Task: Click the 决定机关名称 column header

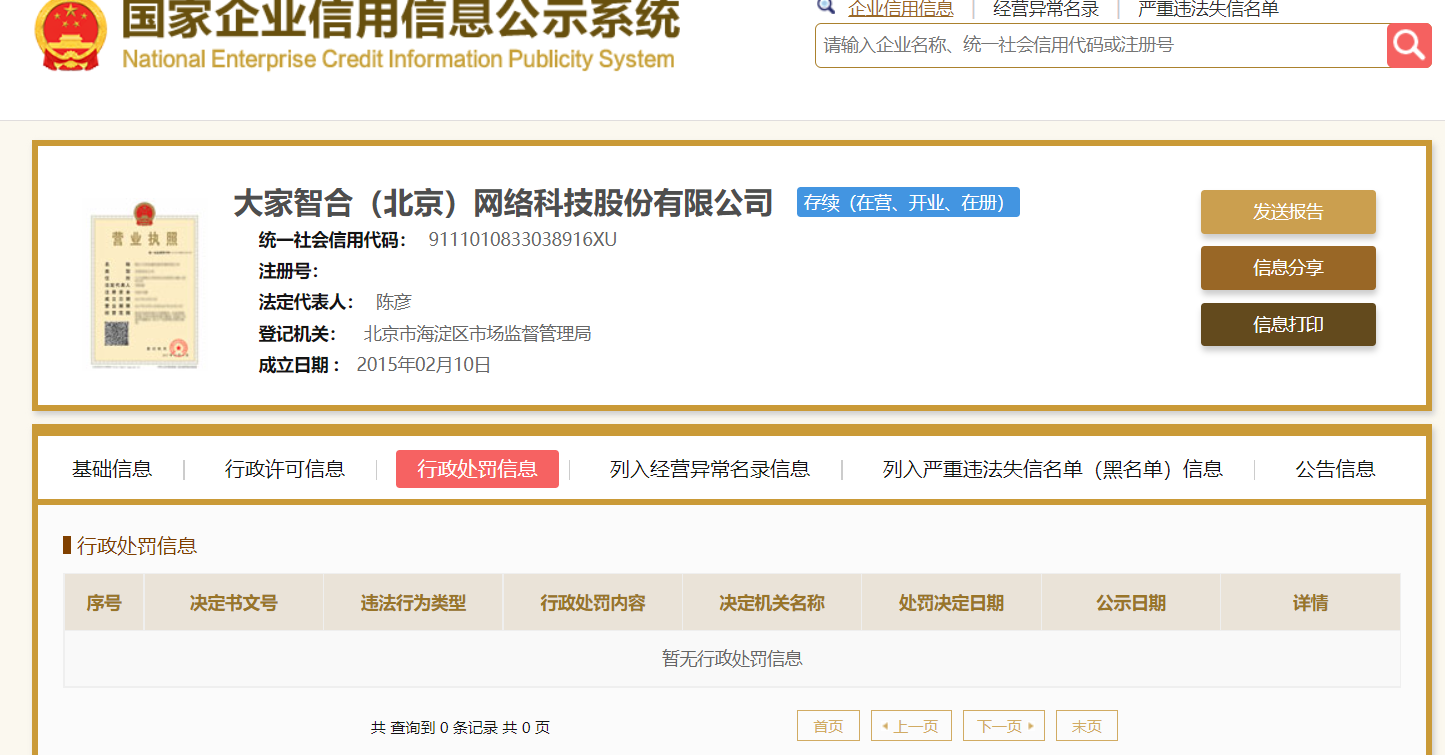Action: [772, 603]
